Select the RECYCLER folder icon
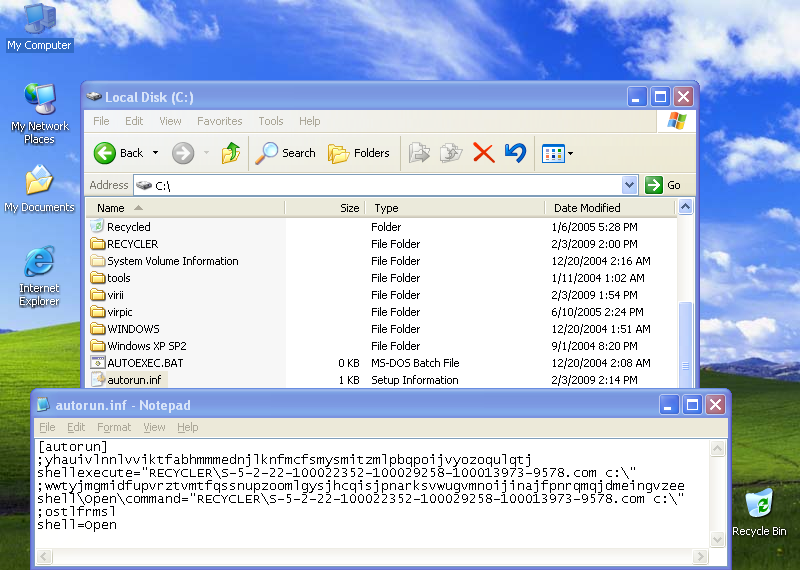The image size is (800, 570). (97, 243)
